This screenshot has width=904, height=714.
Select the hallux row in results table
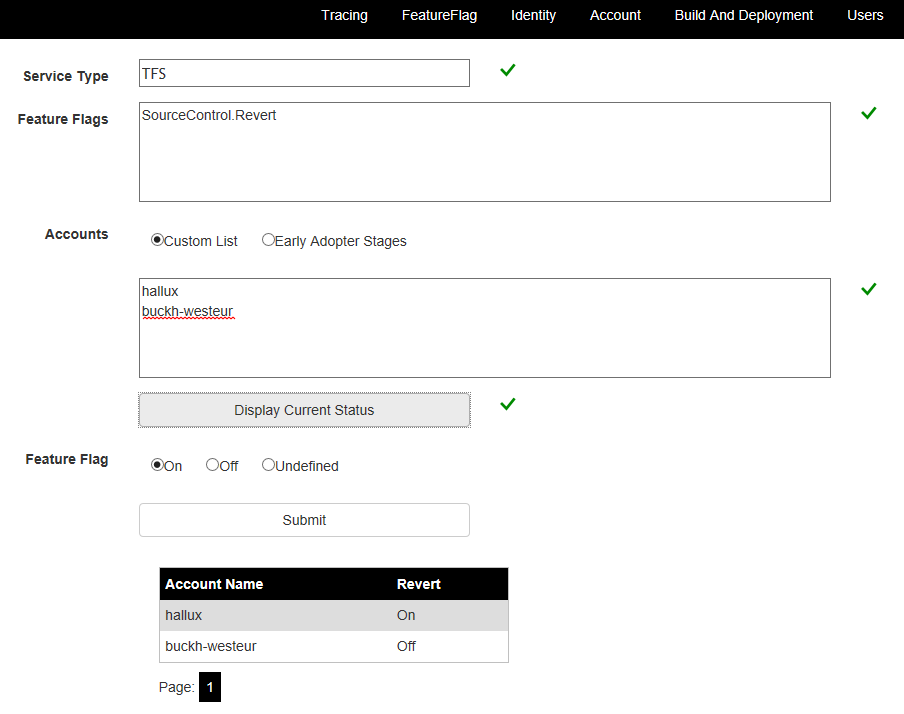coord(300,615)
